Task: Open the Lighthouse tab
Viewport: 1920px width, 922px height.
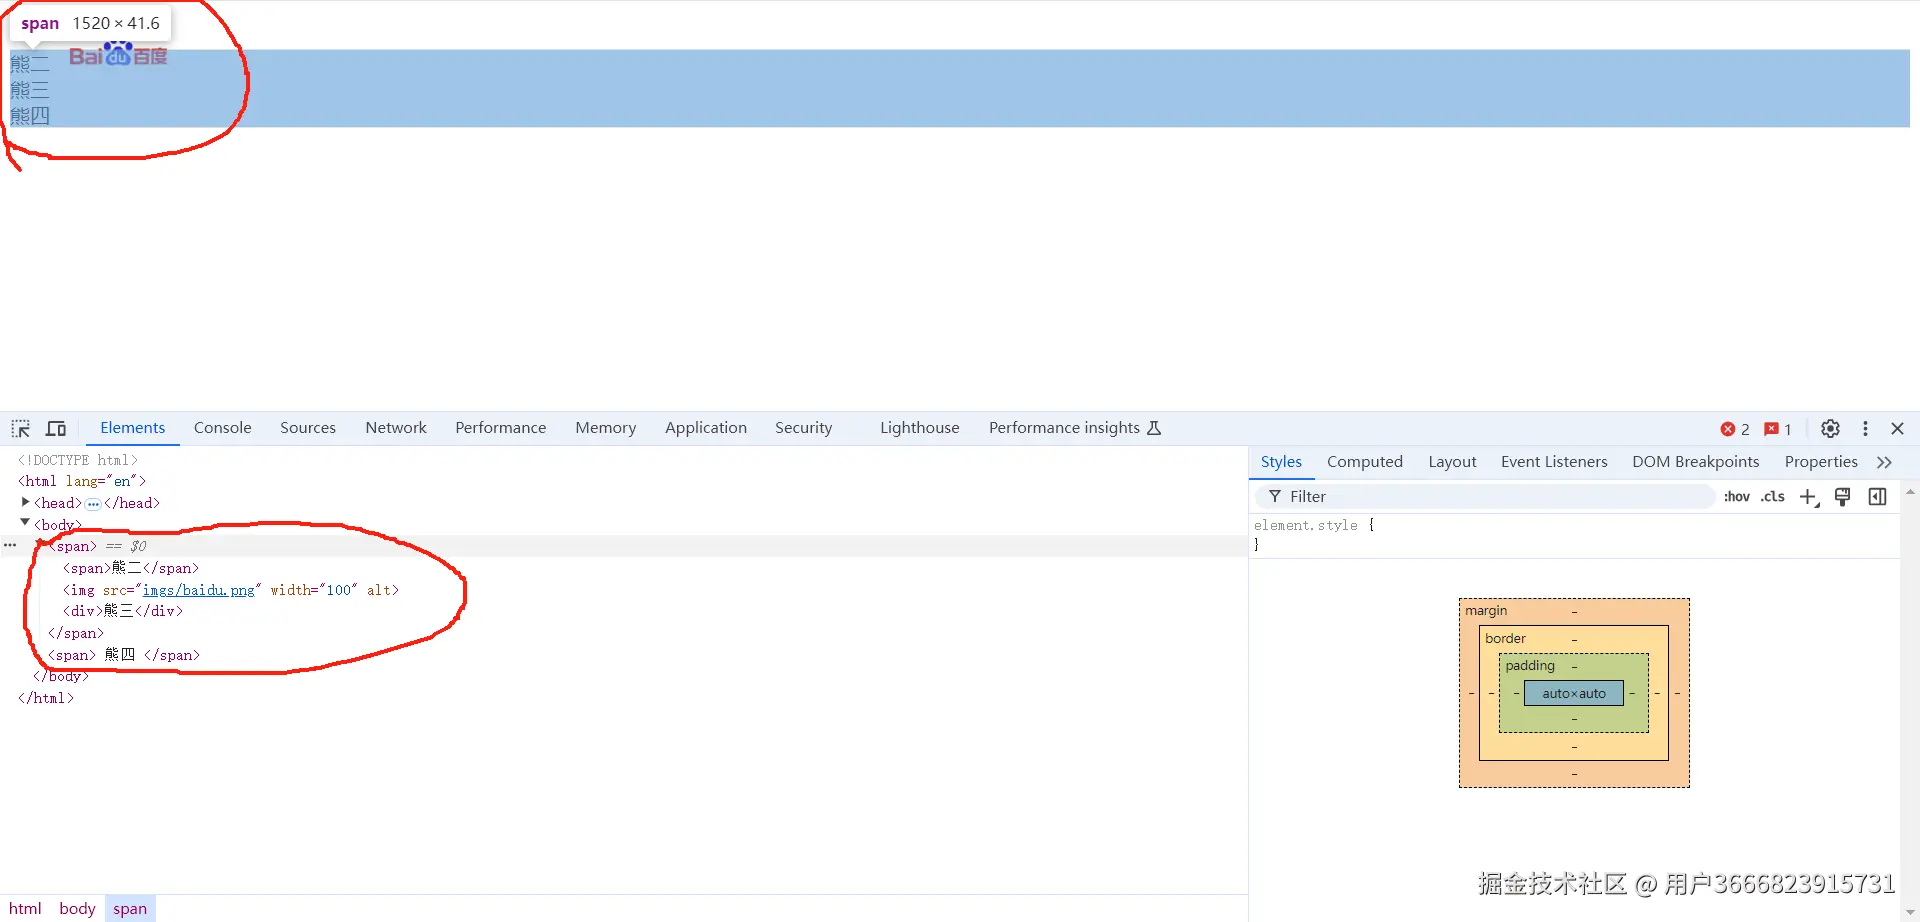Action: click(x=920, y=428)
